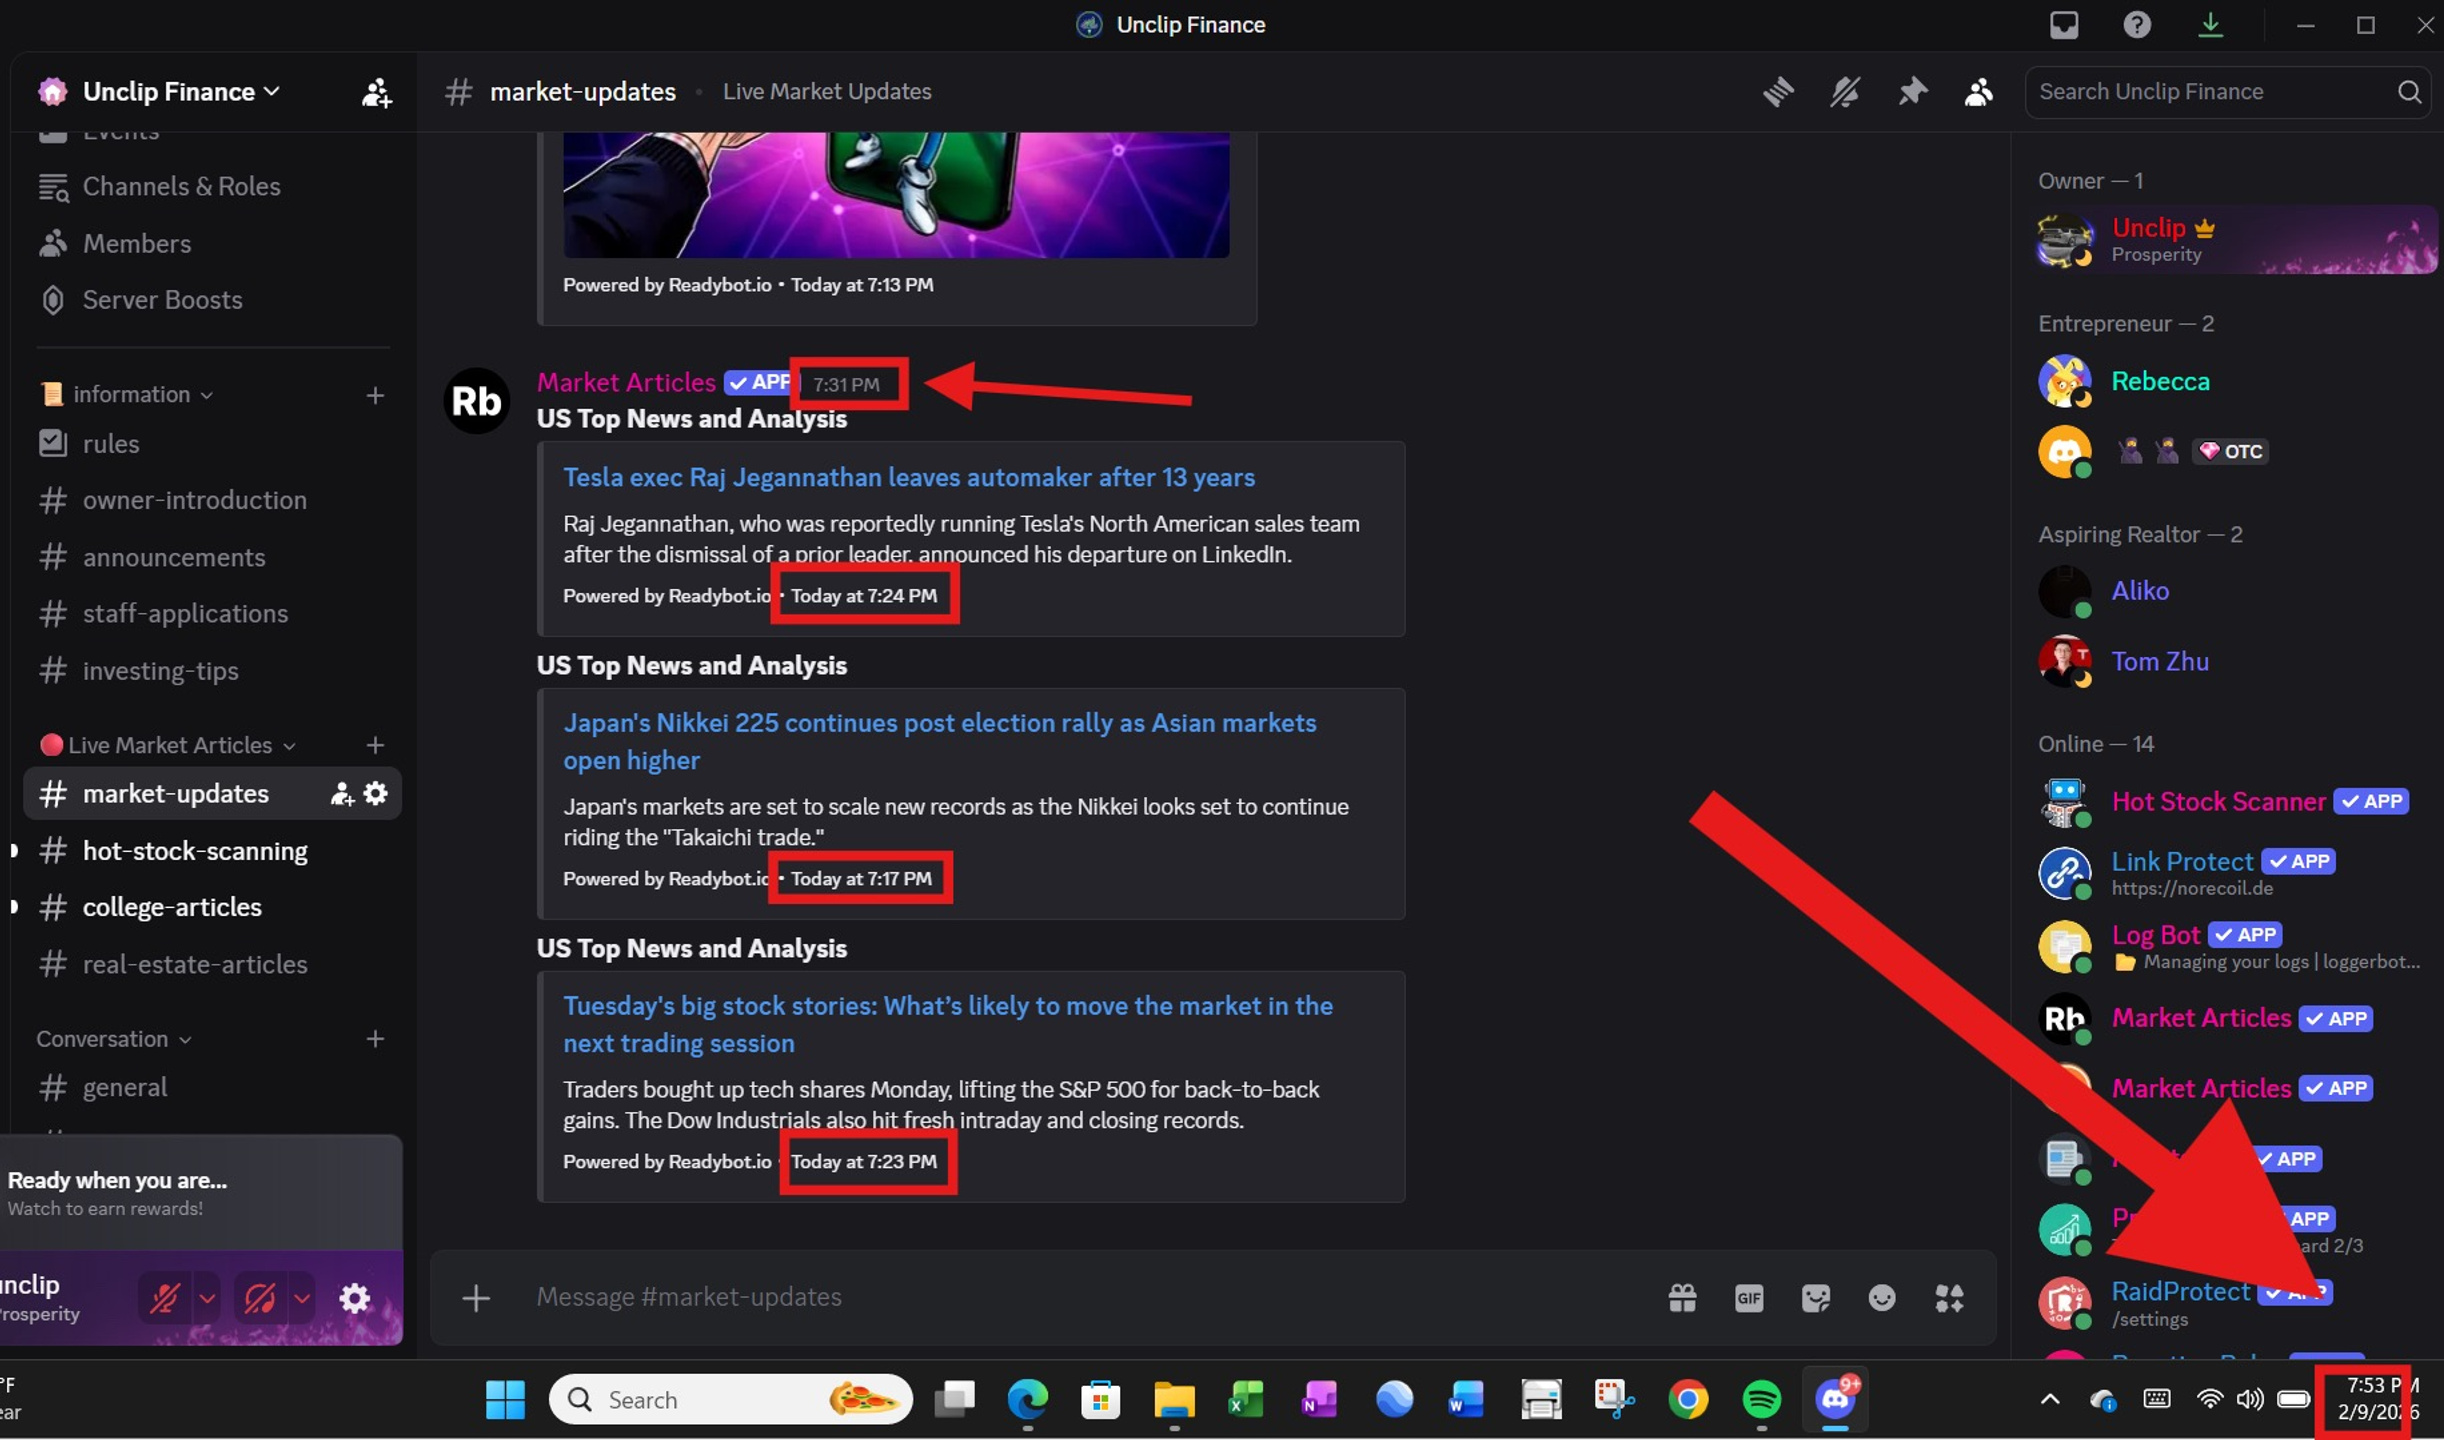
Task: Click the Search Unclip Finance field
Action: pyautogui.click(x=2227, y=92)
